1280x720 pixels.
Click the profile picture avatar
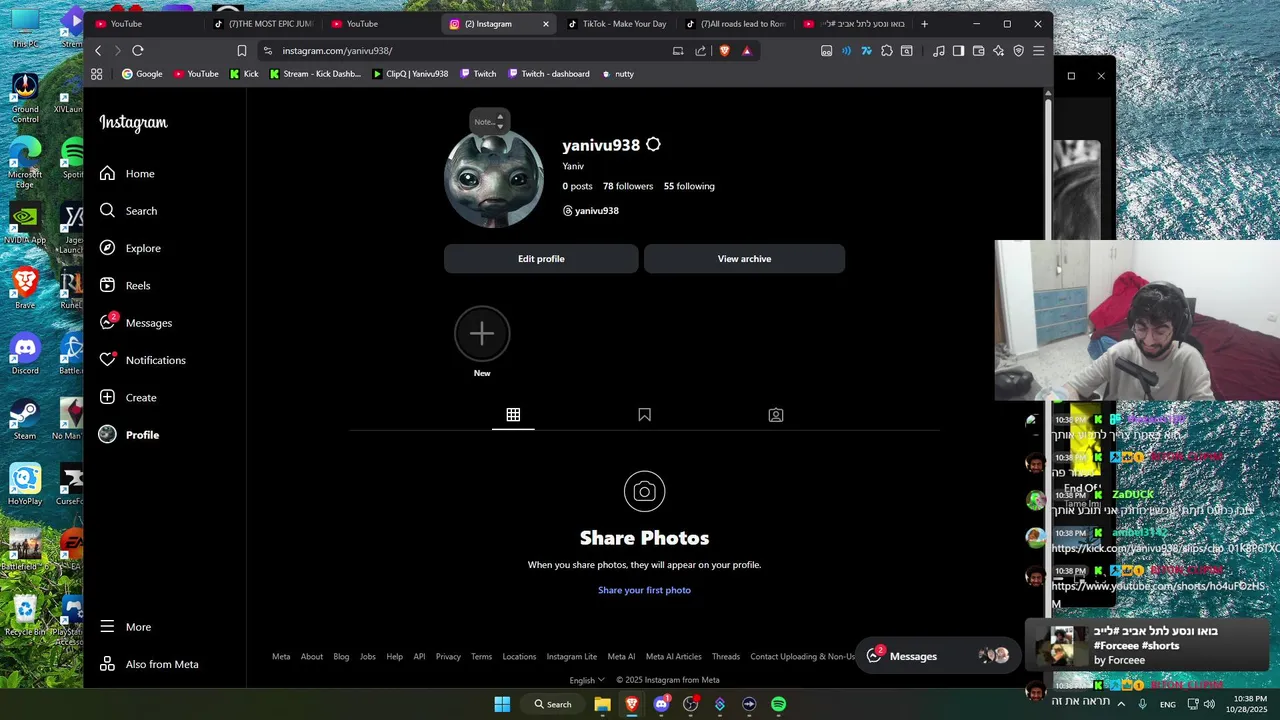494,178
